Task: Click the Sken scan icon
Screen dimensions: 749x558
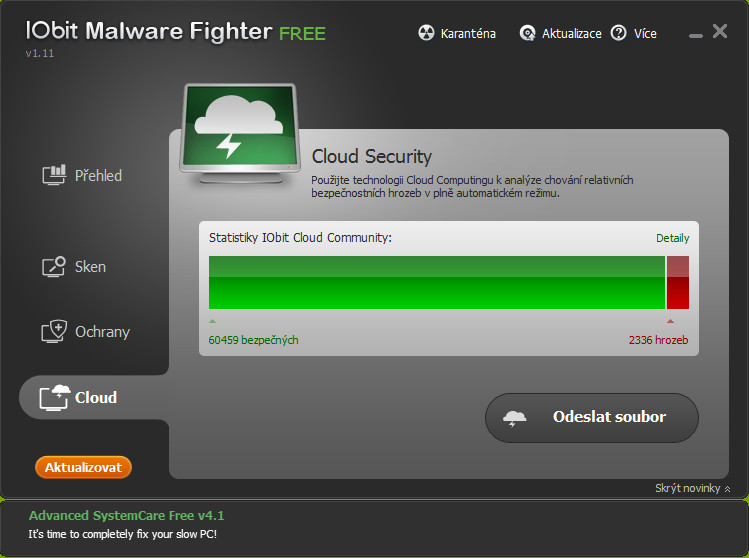Action: tap(54, 267)
